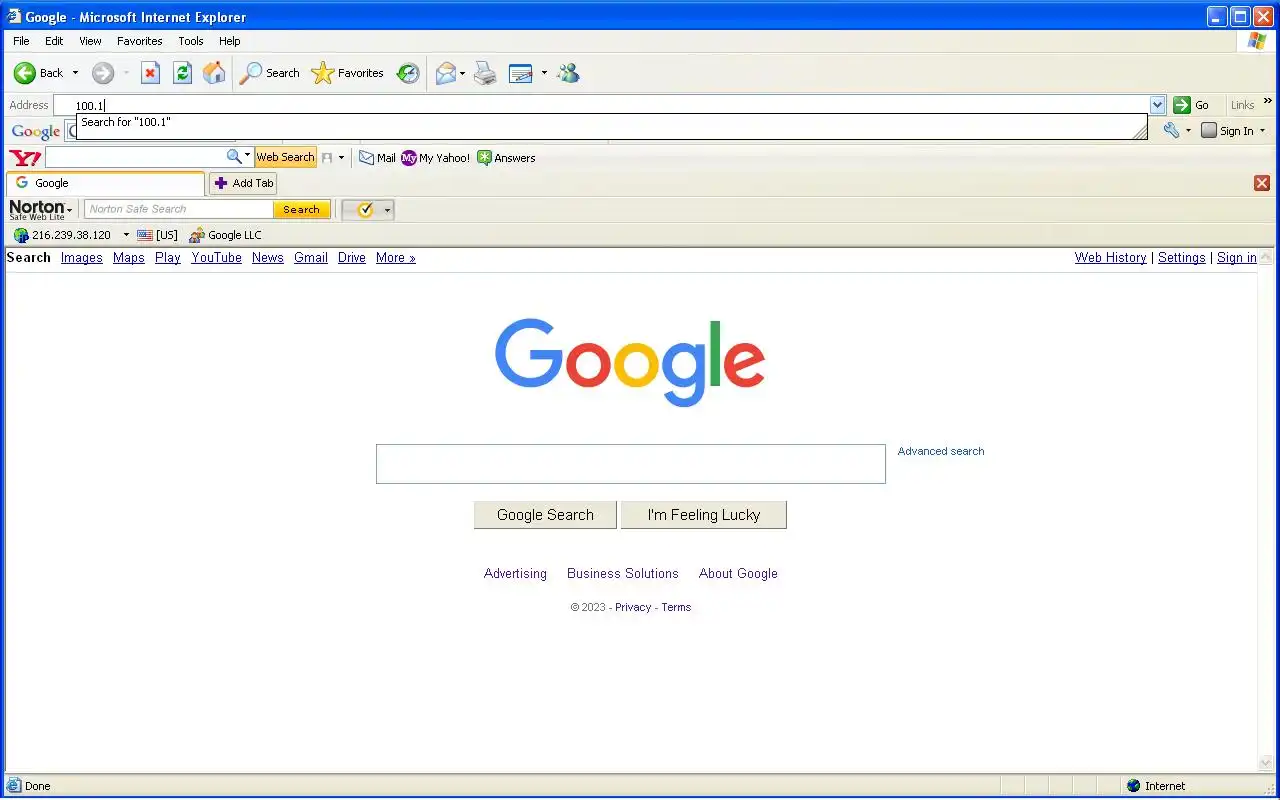Open the Forward button history dropdown
Screen dimensions: 1280x800
click(126, 73)
